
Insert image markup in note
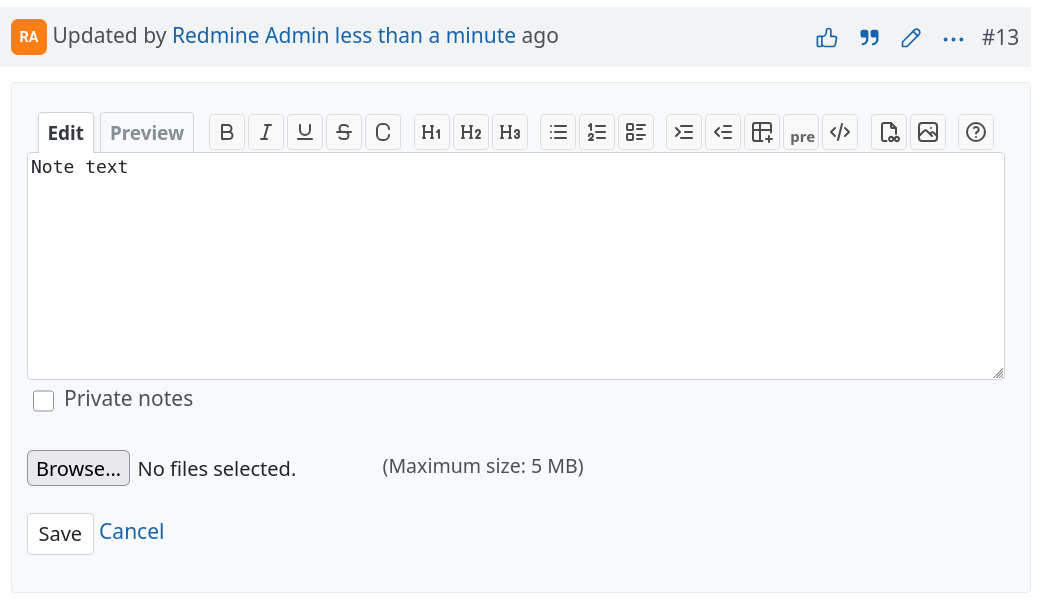[927, 132]
